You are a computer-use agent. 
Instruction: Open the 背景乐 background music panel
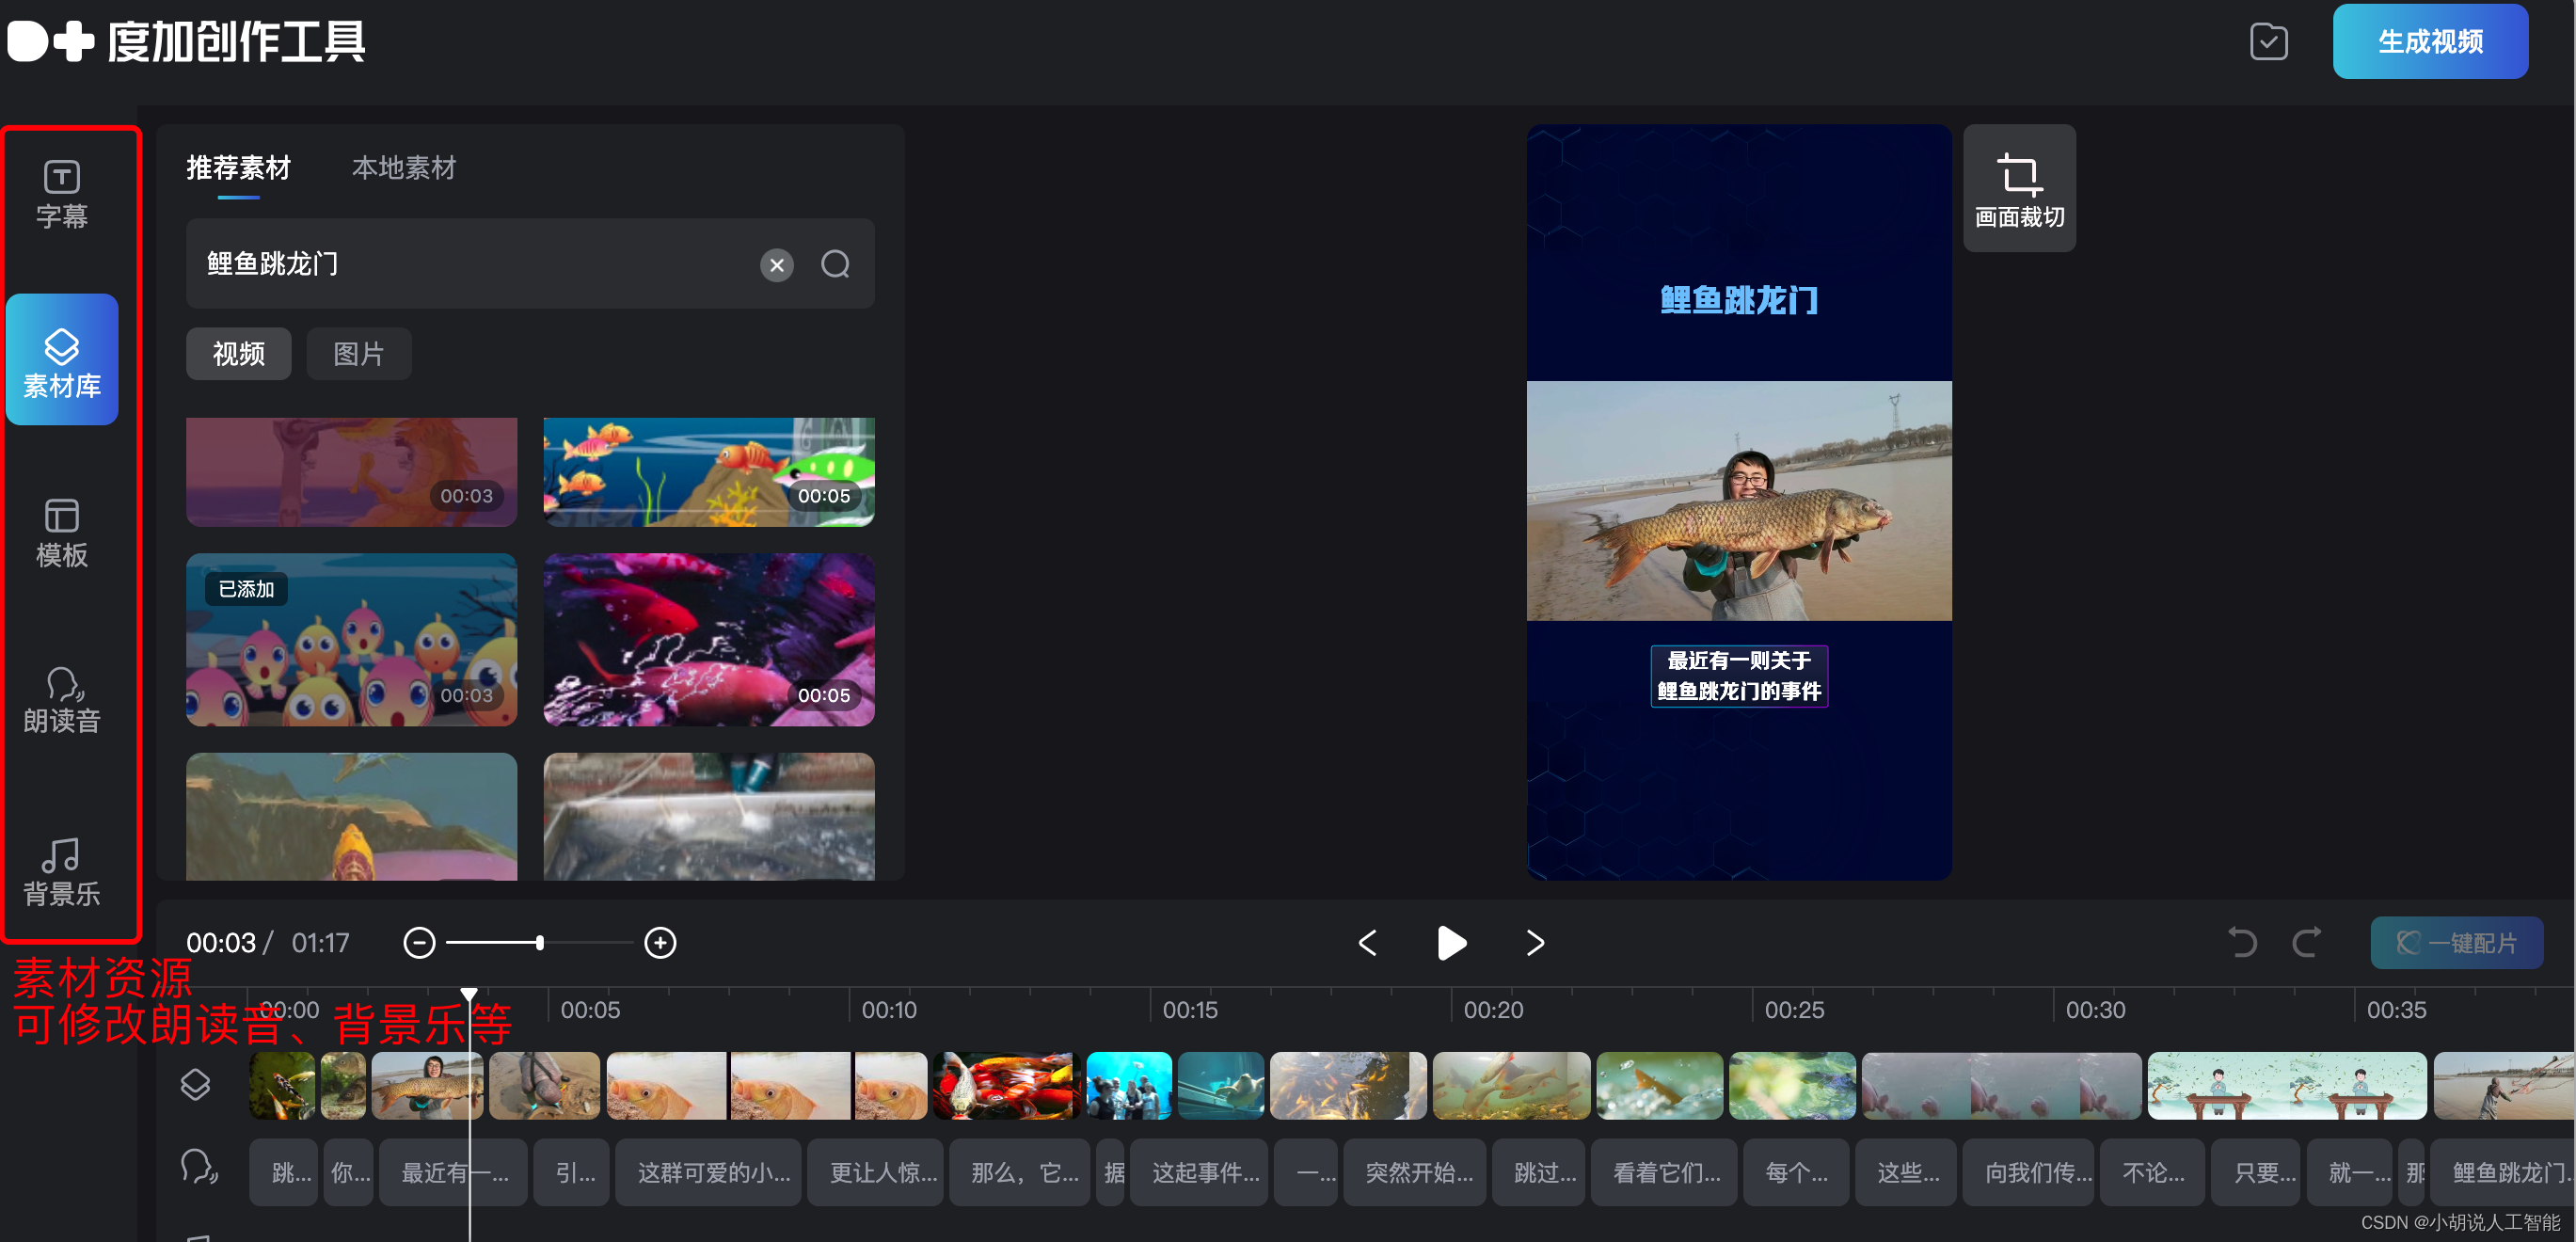pyautogui.click(x=62, y=871)
